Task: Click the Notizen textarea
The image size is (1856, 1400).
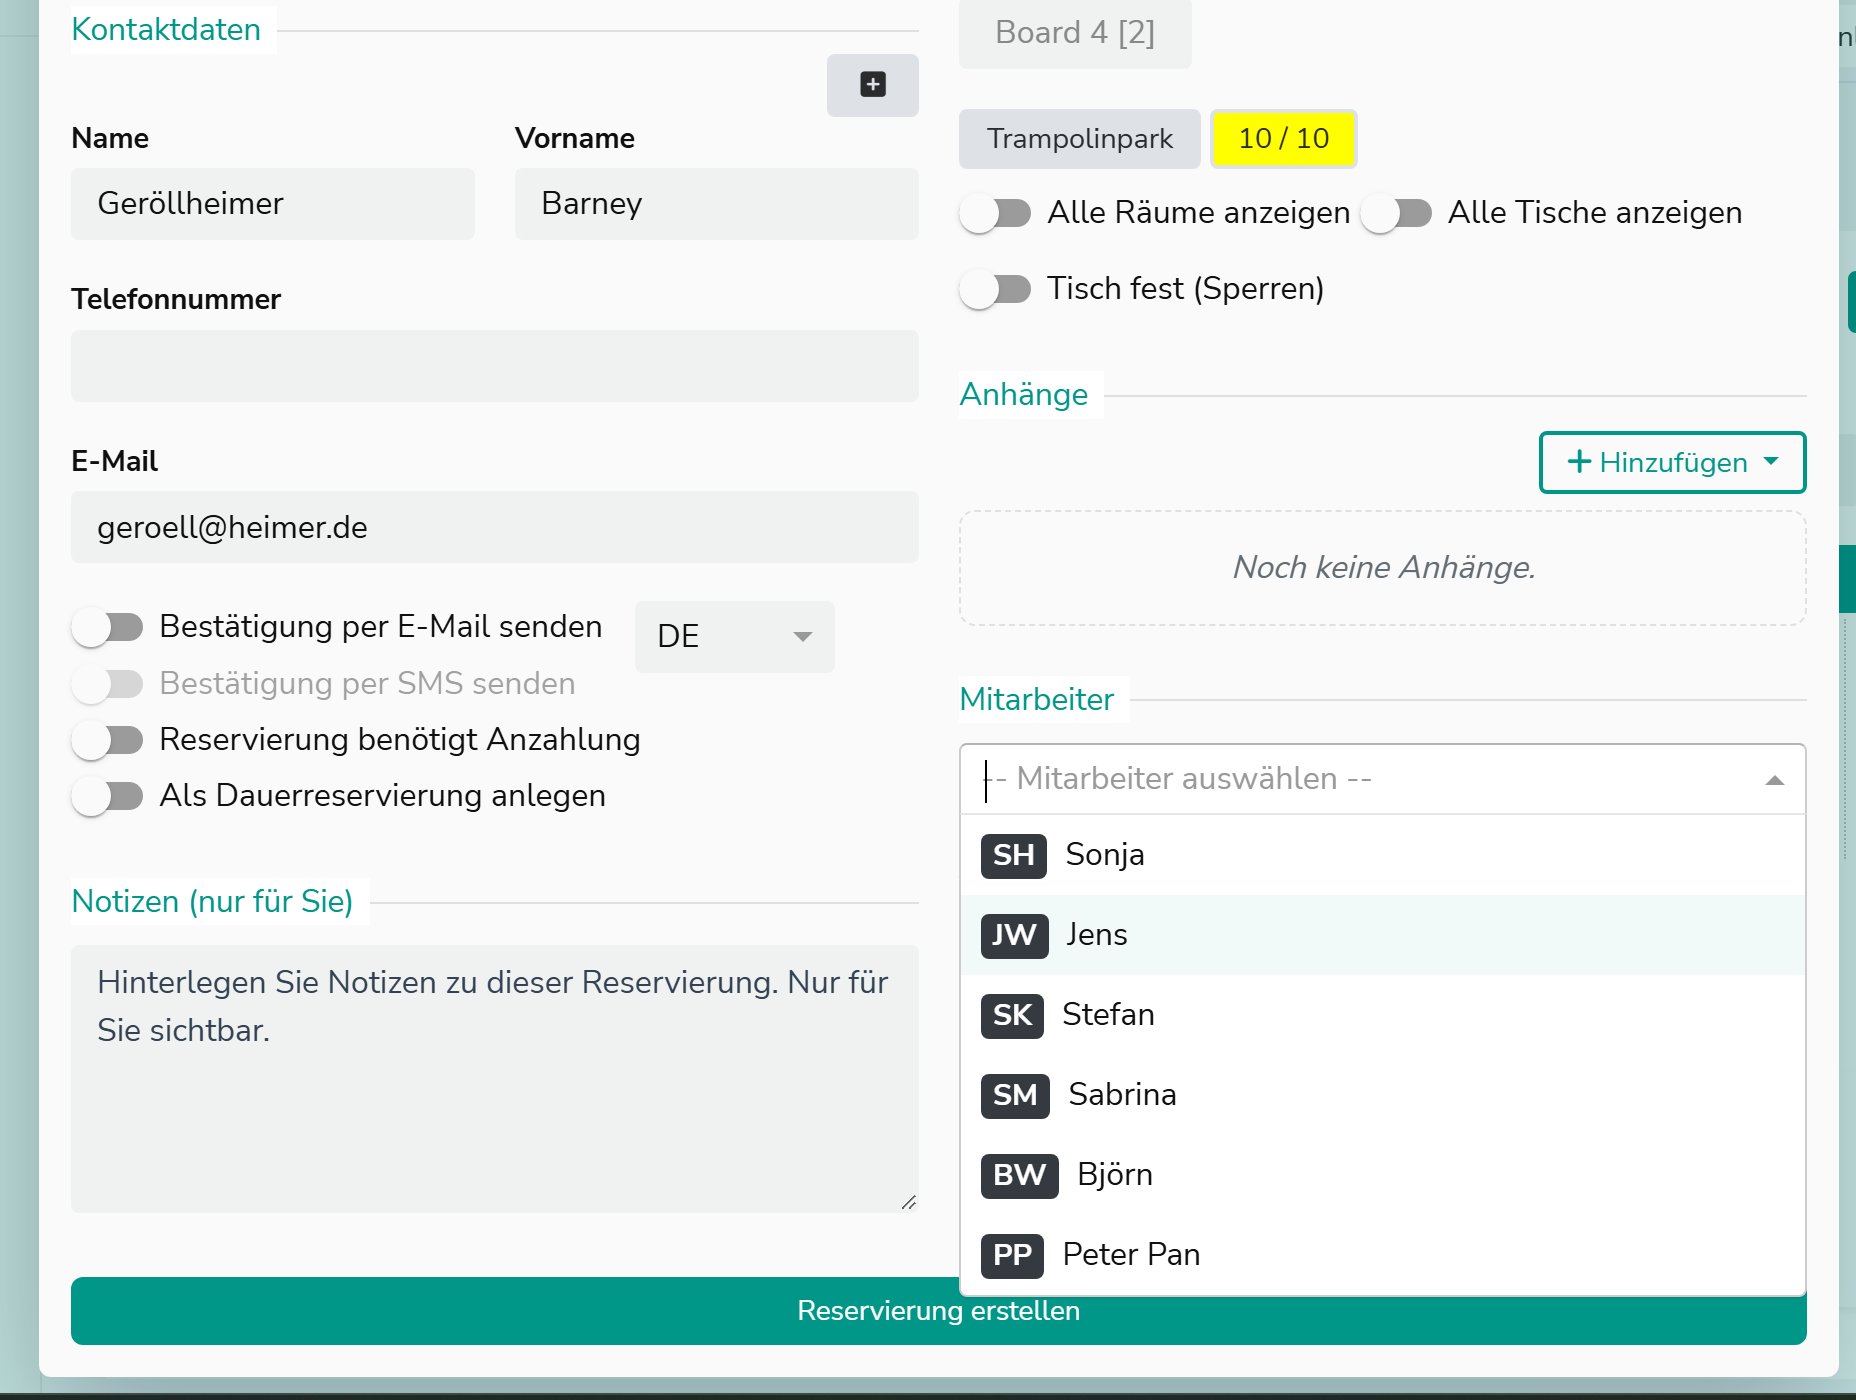Action: click(x=495, y=1079)
